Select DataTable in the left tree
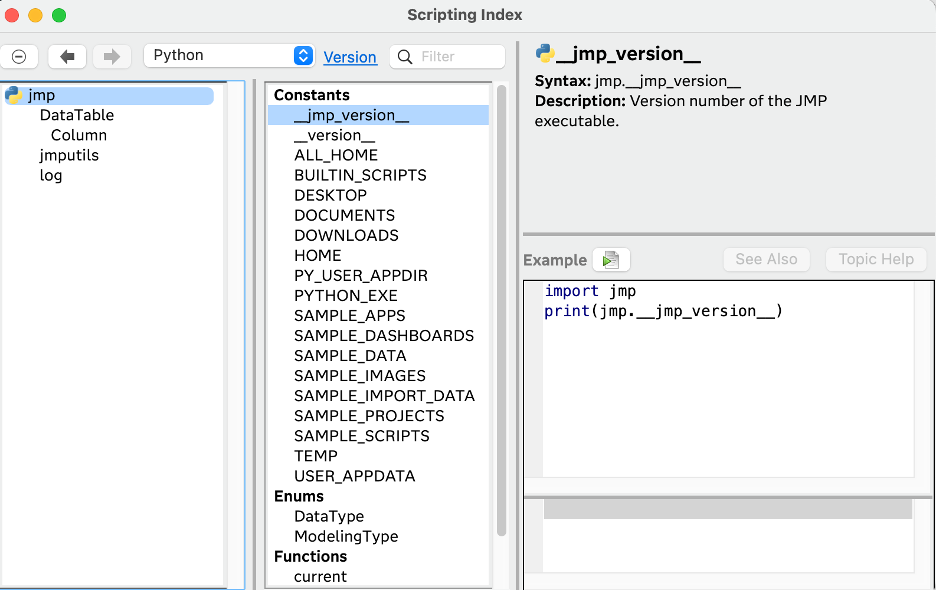Viewport: 936px width, 590px height. pos(77,115)
